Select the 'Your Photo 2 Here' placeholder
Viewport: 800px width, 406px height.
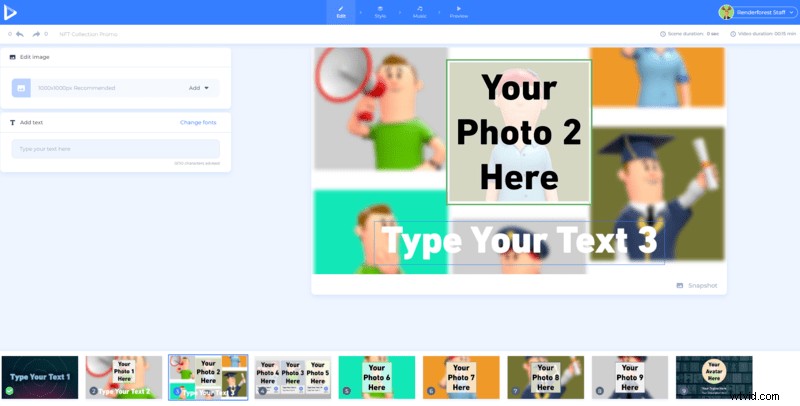pyautogui.click(x=519, y=131)
